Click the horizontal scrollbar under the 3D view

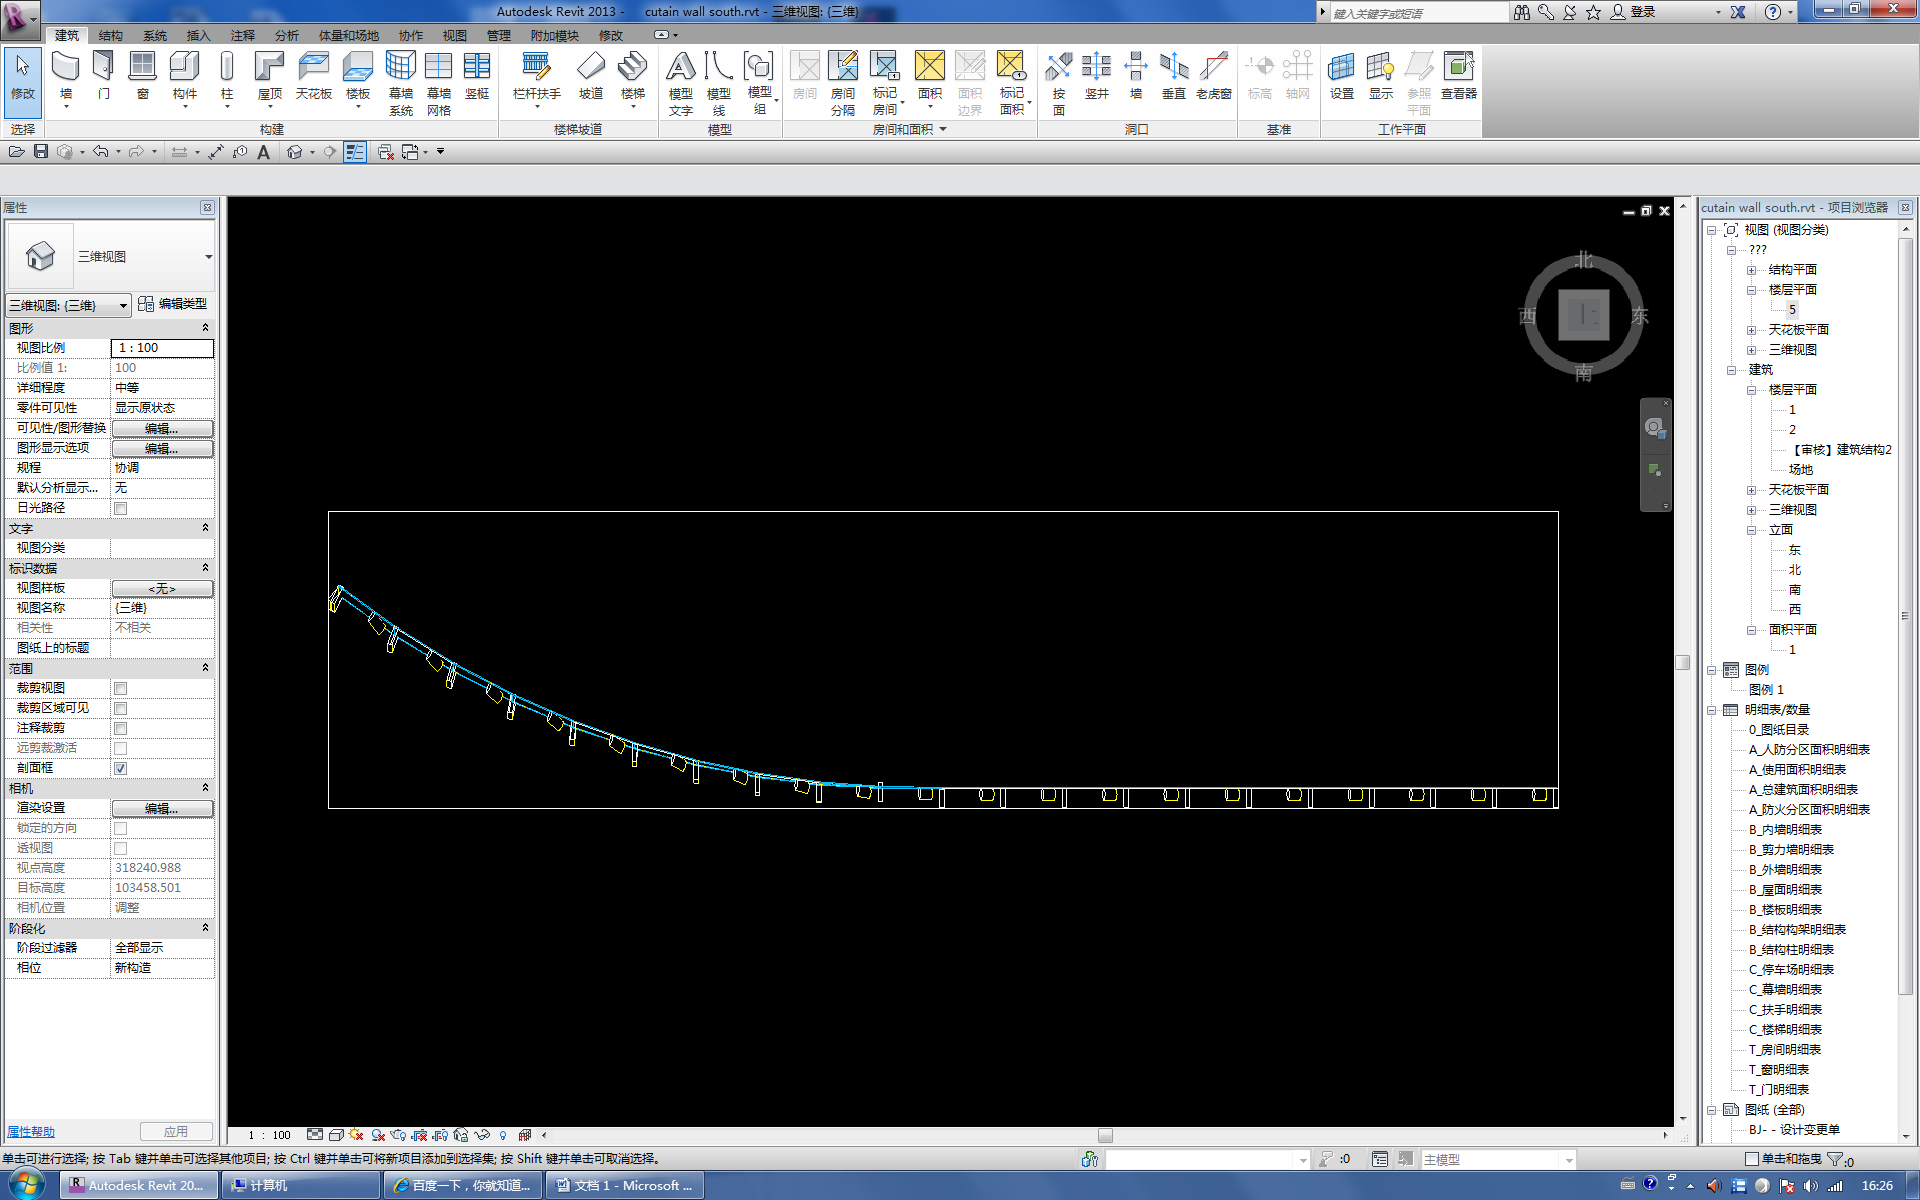[1104, 1135]
